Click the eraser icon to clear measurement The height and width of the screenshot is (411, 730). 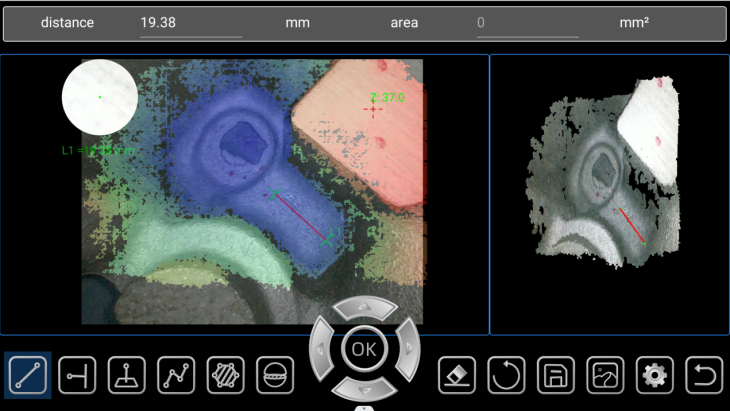[x=457, y=376]
